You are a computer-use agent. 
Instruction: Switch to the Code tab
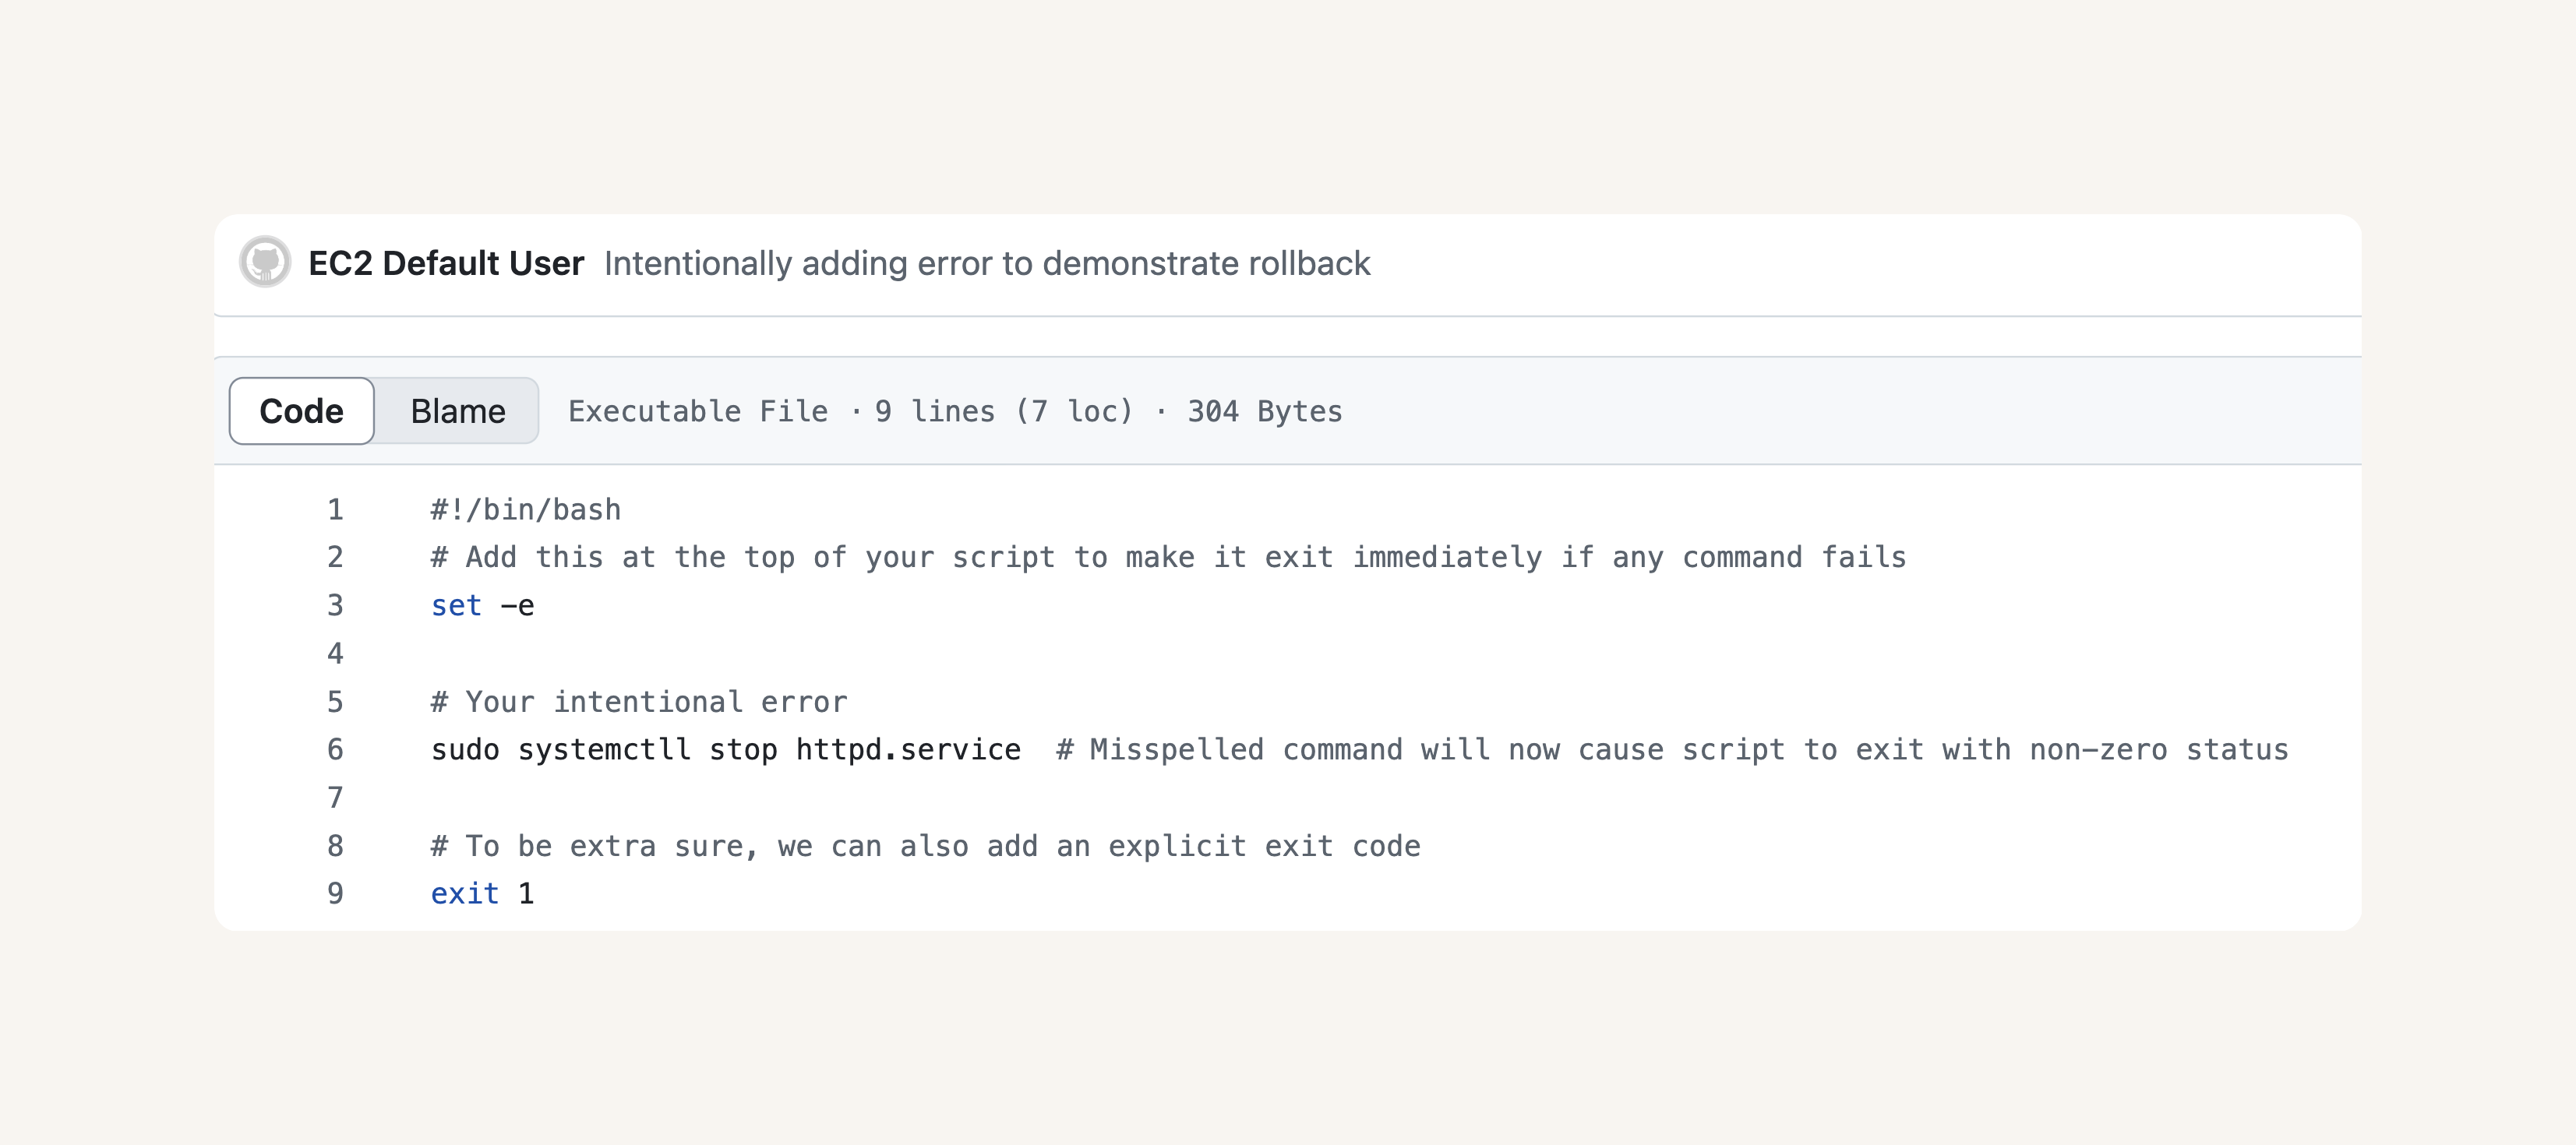301,411
